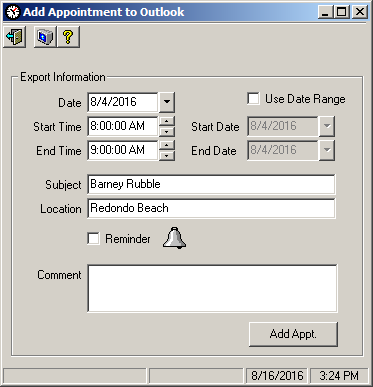This screenshot has width=373, height=387.
Task: Click the Add Appt. button
Action: point(293,334)
